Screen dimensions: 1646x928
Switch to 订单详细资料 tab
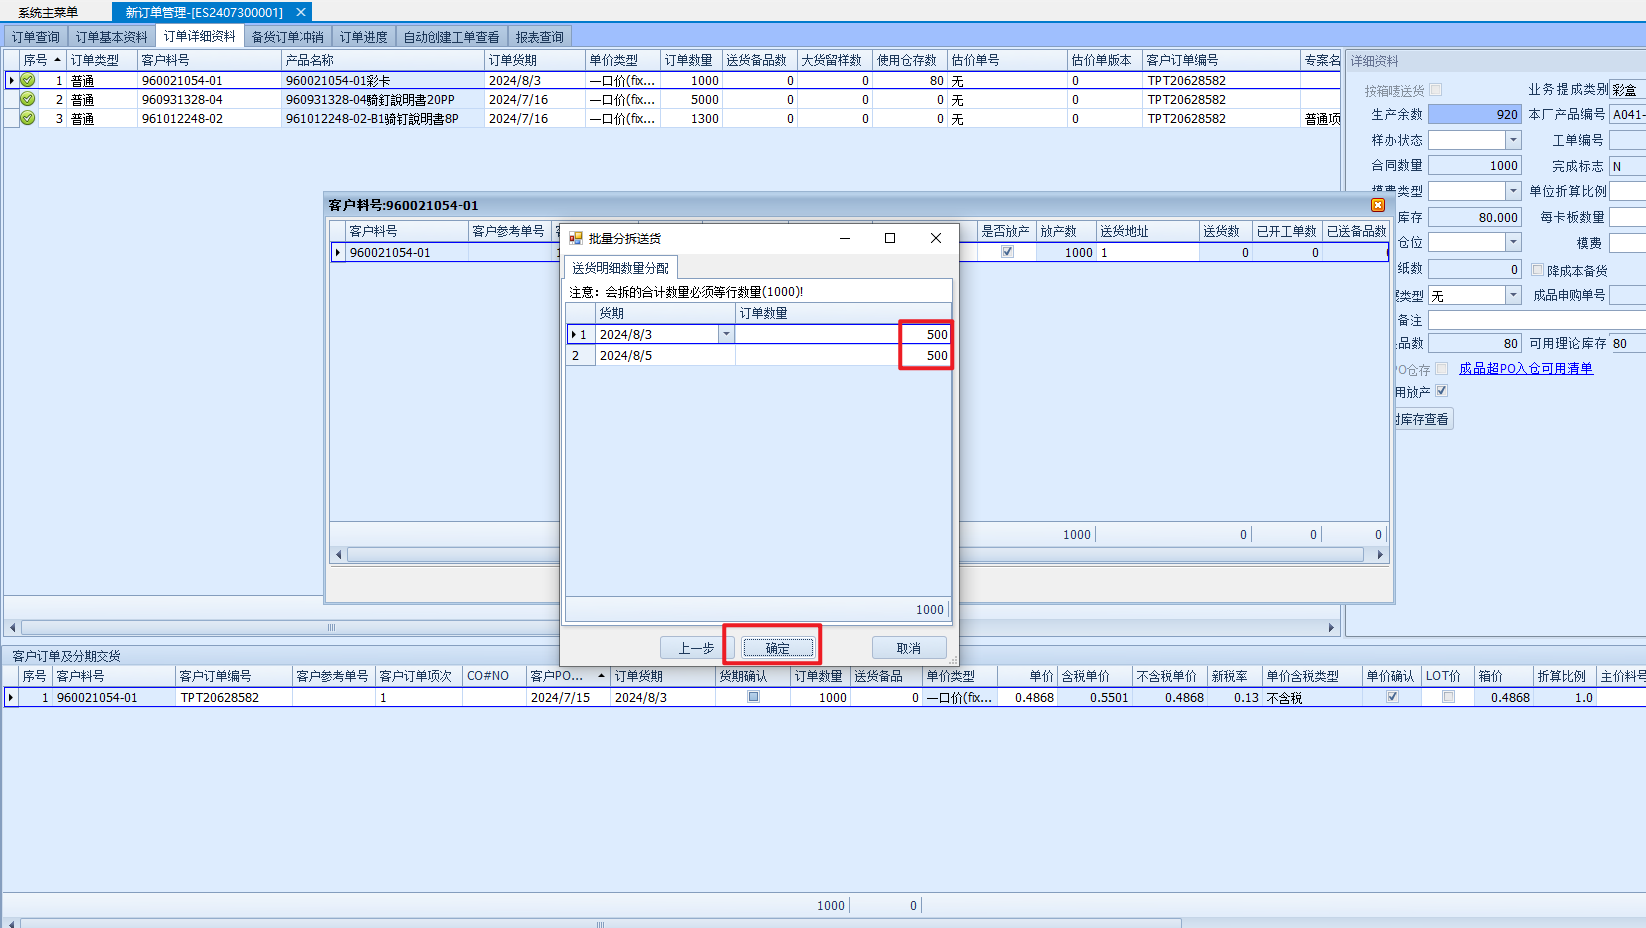tap(200, 36)
